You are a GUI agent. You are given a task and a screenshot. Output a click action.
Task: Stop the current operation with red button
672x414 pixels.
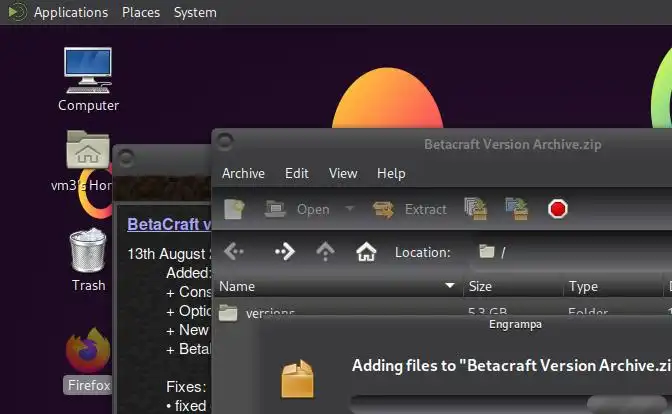[558, 209]
